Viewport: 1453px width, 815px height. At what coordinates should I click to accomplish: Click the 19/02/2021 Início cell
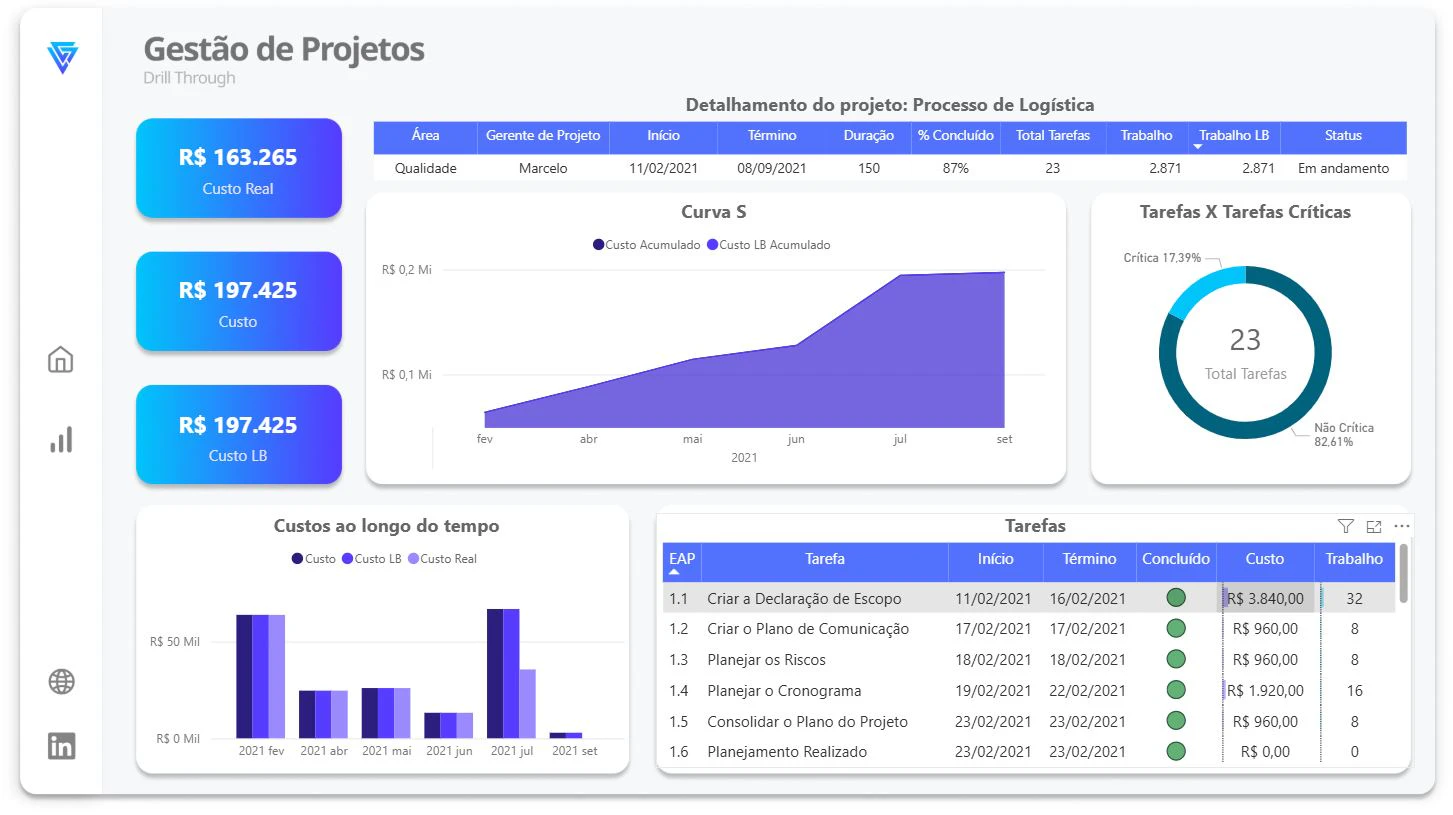click(x=992, y=690)
